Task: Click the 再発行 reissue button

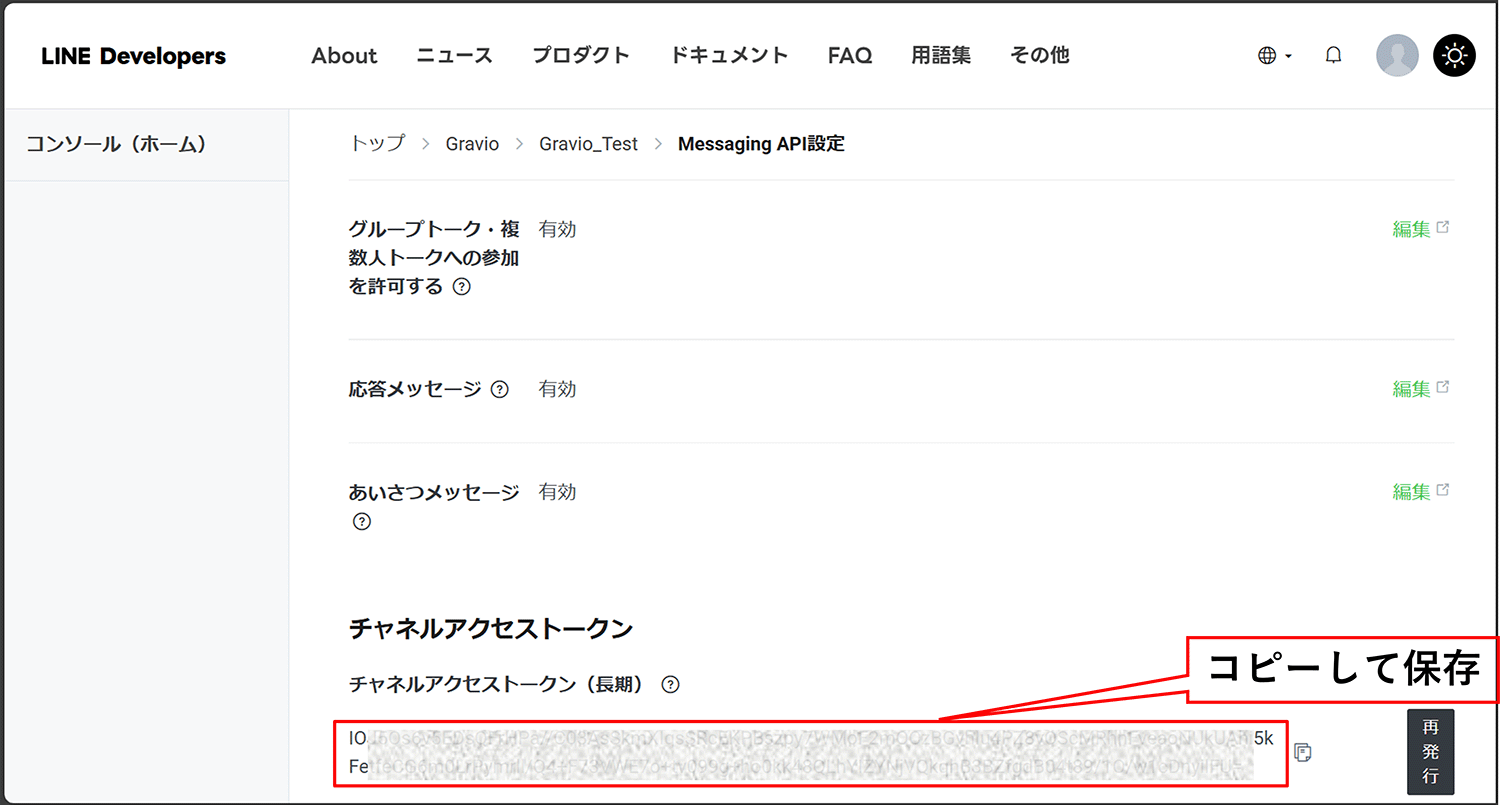Action: pyautogui.click(x=1430, y=752)
